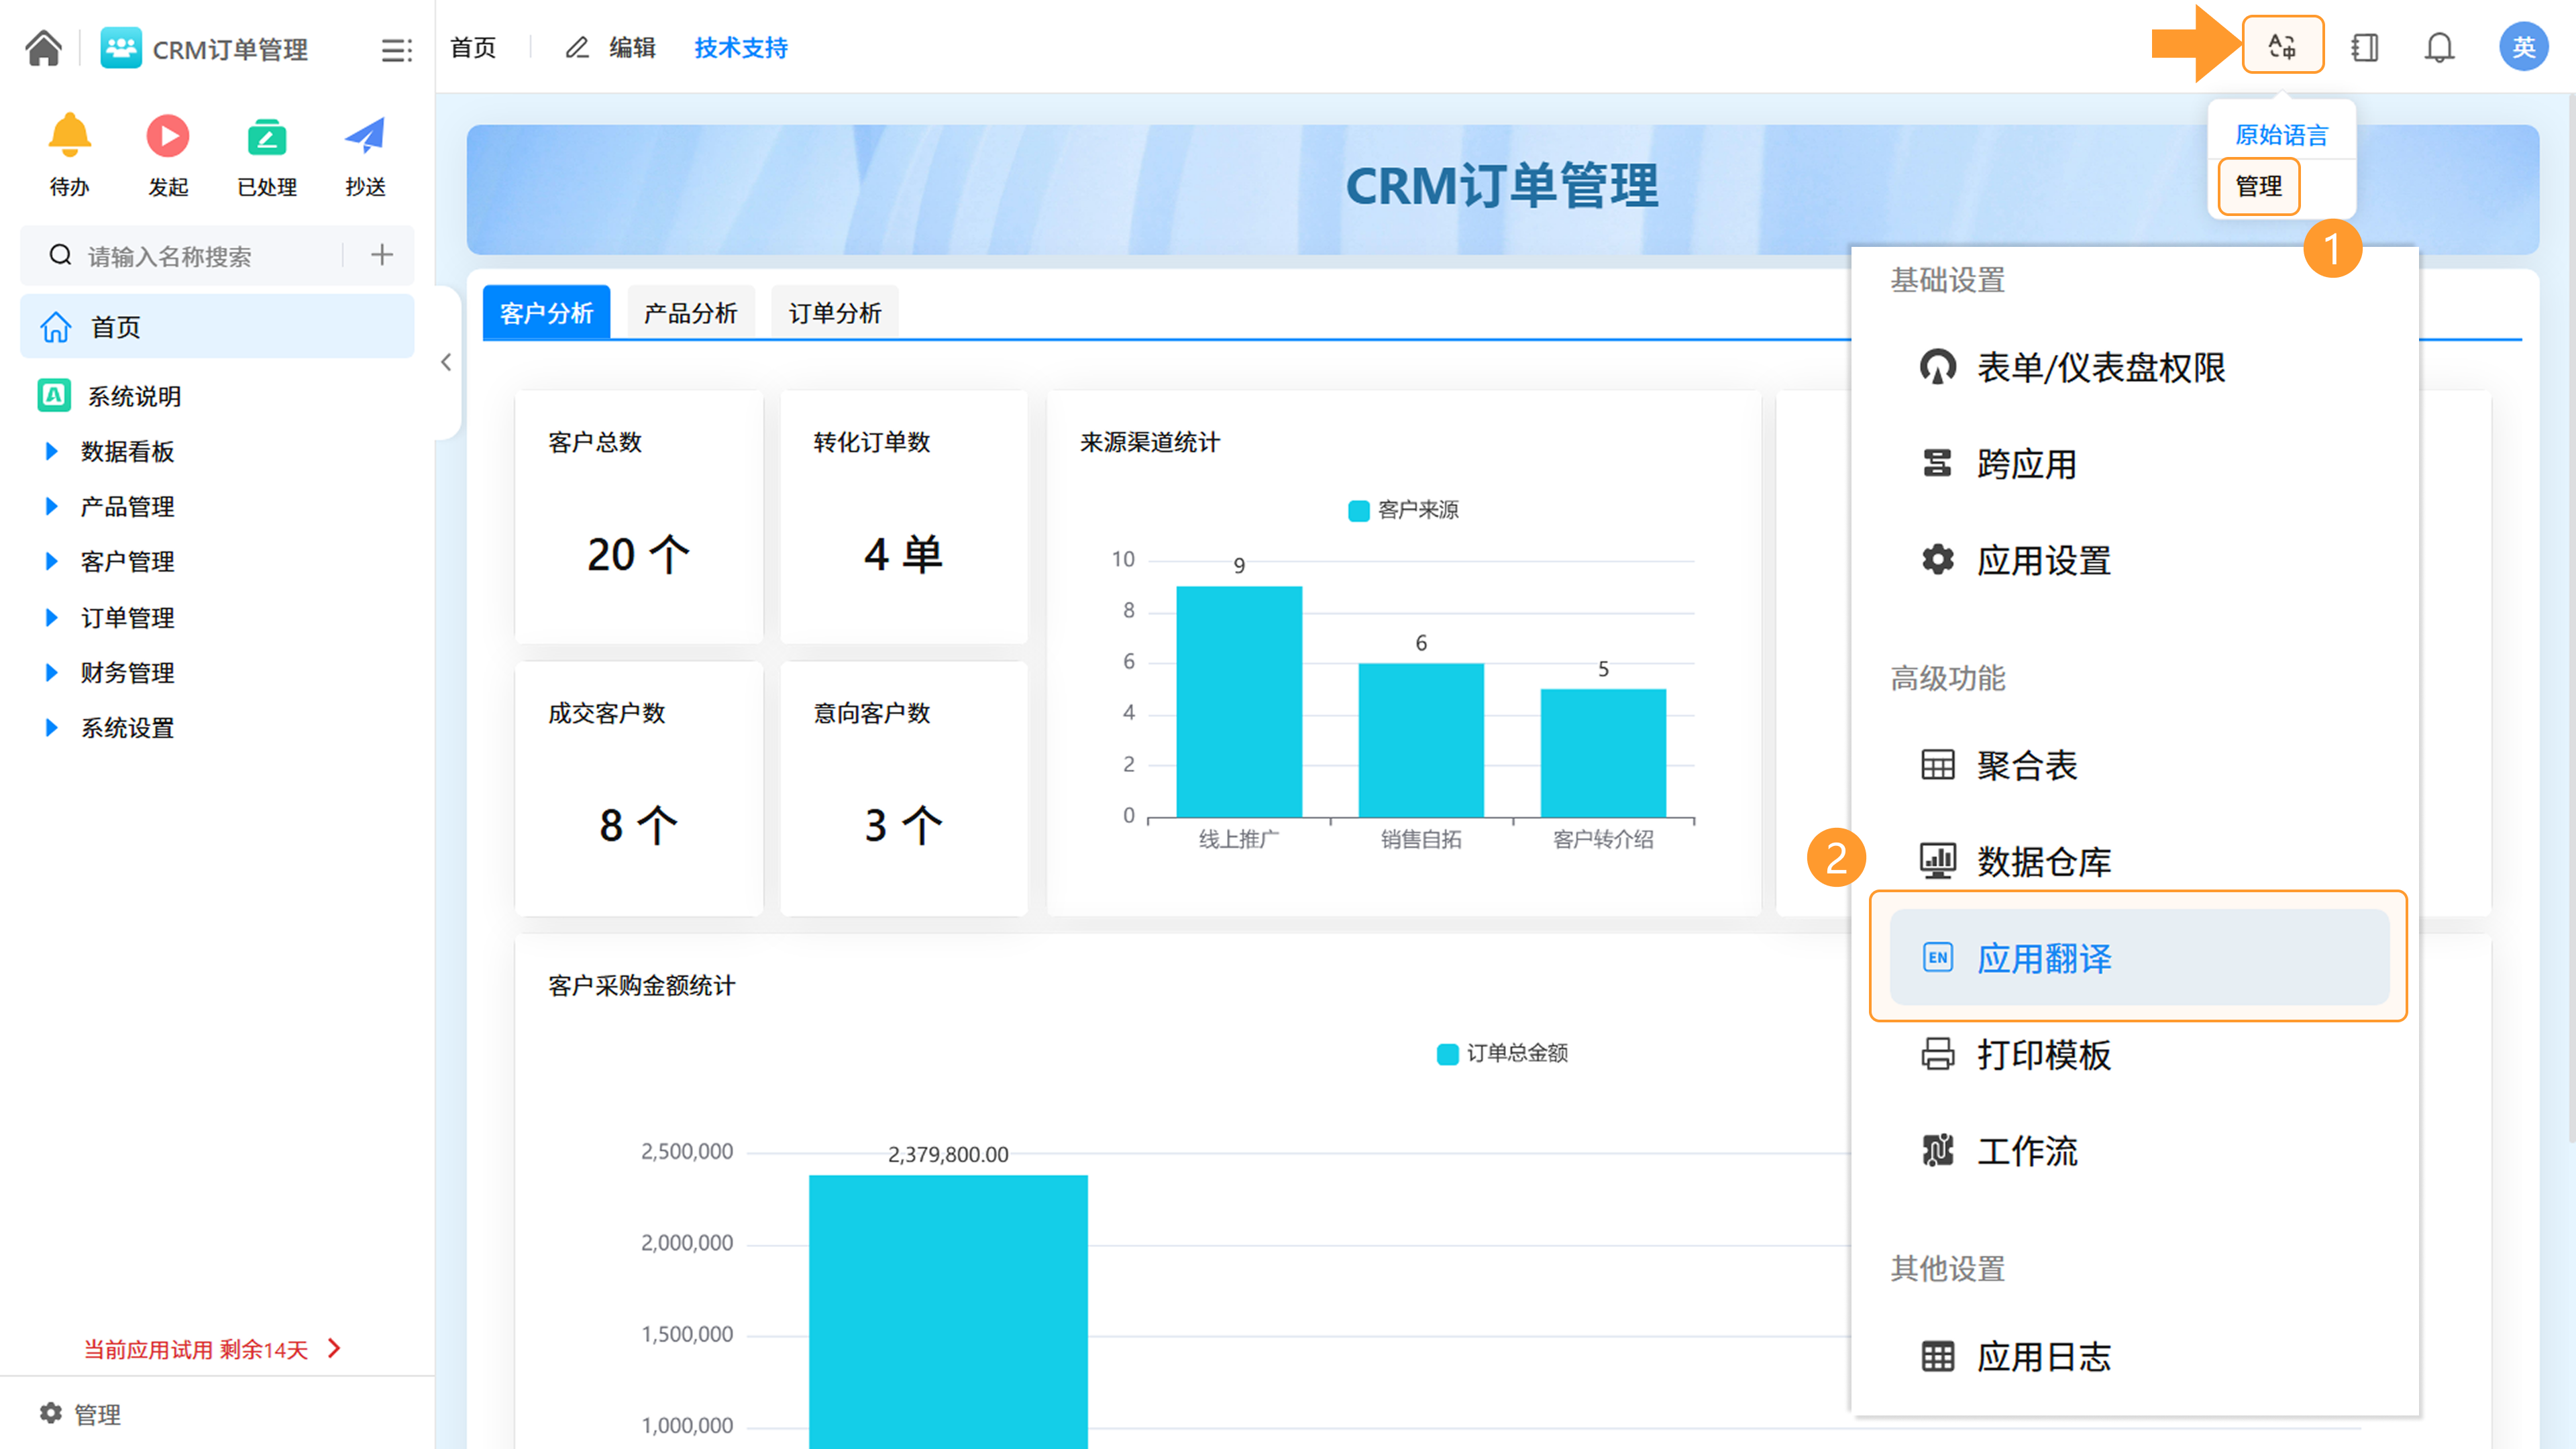Open the notifications bell in header
The height and width of the screenshot is (1449, 2576).
pos(2439,47)
